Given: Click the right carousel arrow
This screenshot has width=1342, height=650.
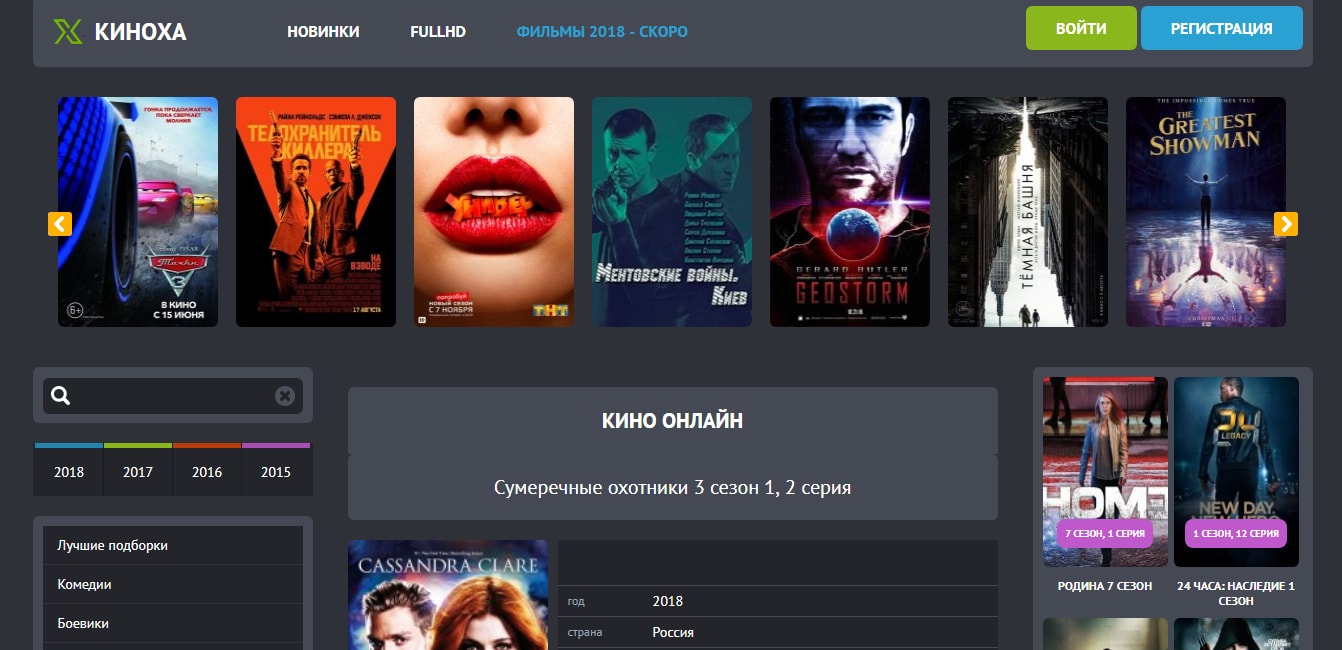Looking at the screenshot, I should 1286,224.
